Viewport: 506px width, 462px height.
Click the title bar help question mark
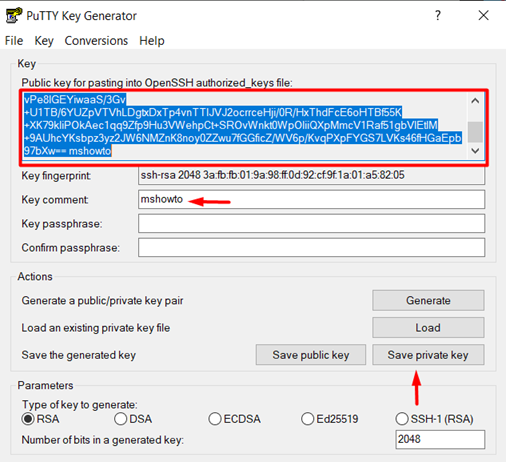tap(438, 15)
